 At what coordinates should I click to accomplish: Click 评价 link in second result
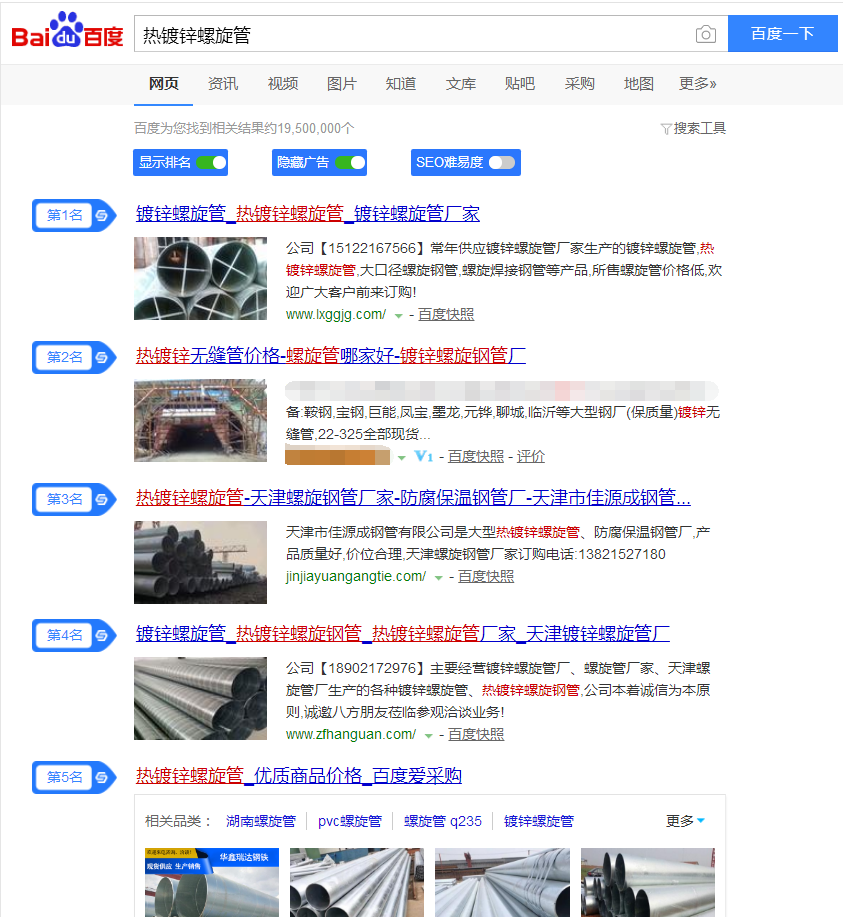pyautogui.click(x=531, y=457)
